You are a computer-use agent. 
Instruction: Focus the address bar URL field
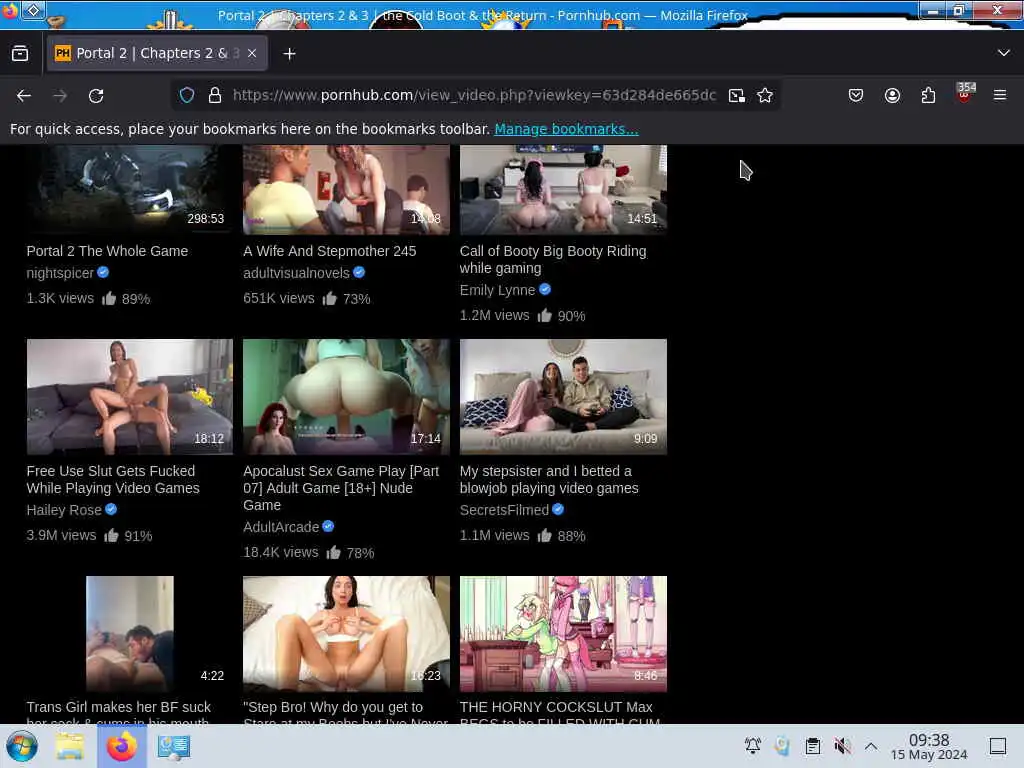pyautogui.click(x=474, y=95)
